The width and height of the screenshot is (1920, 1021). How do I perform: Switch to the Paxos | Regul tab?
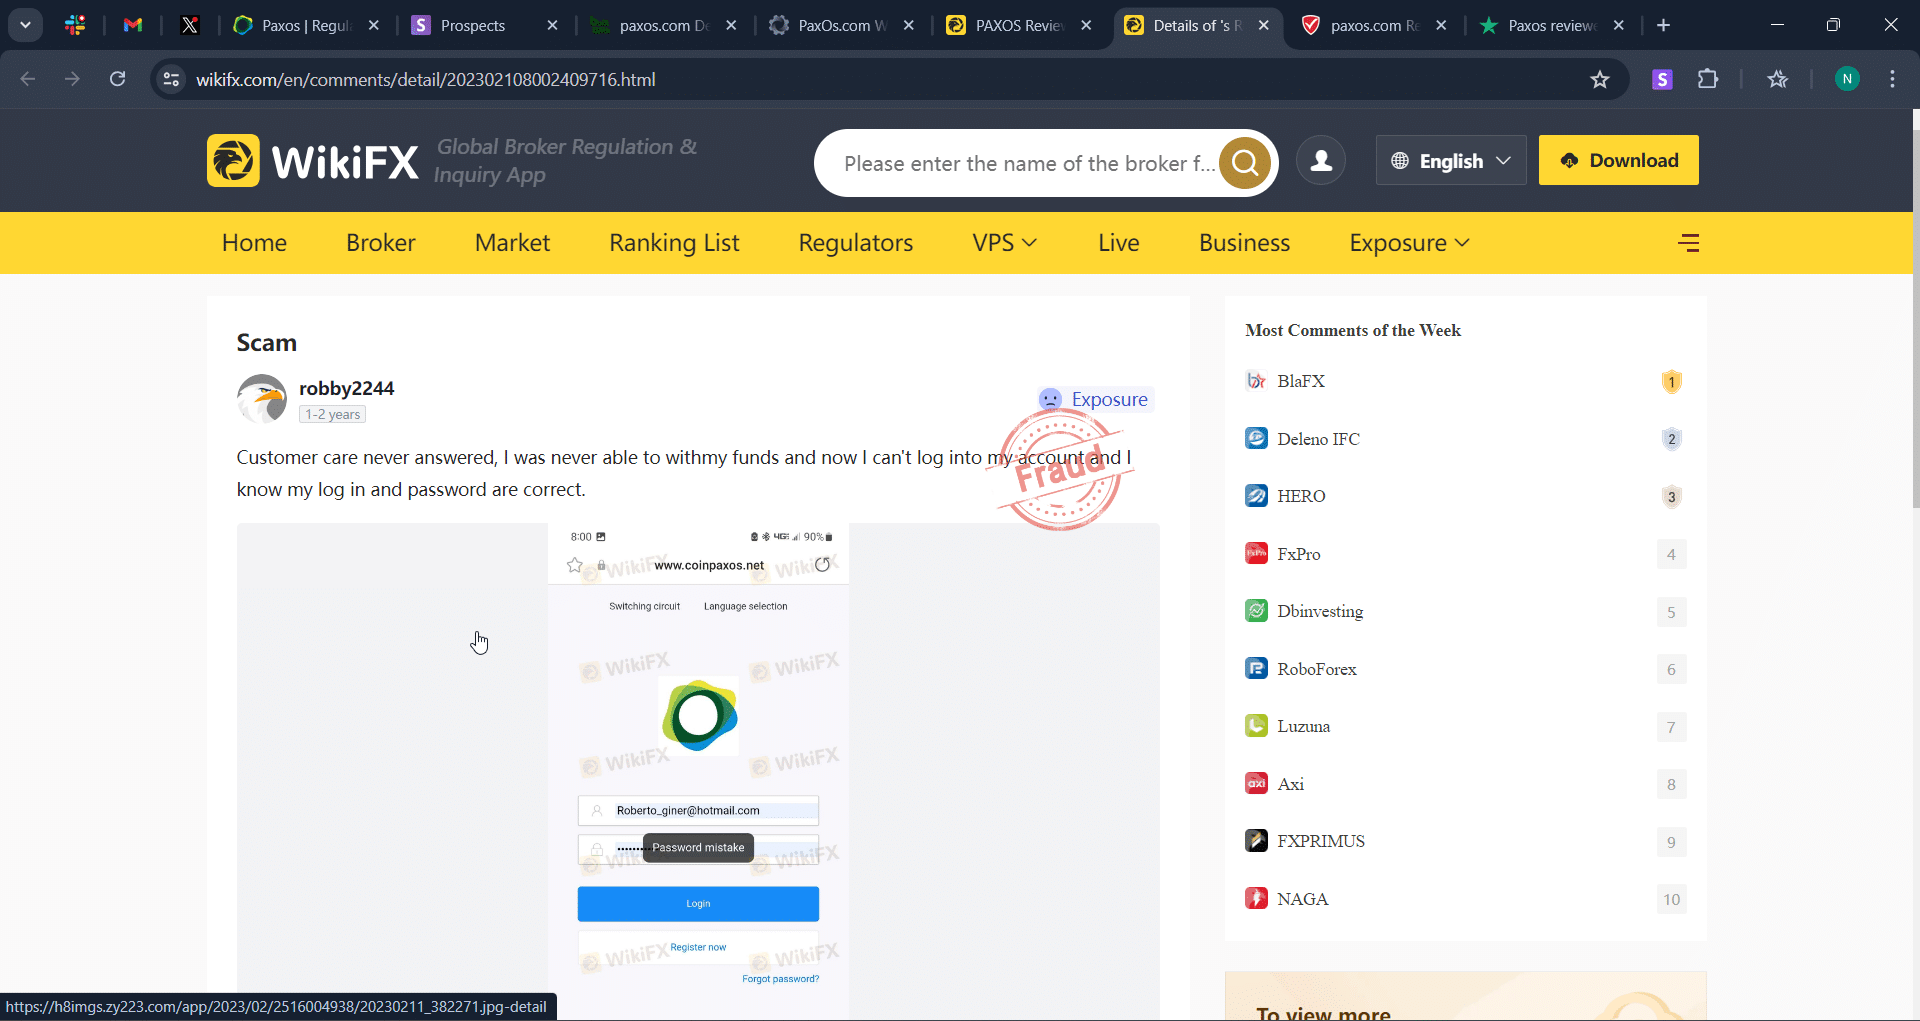click(x=305, y=26)
